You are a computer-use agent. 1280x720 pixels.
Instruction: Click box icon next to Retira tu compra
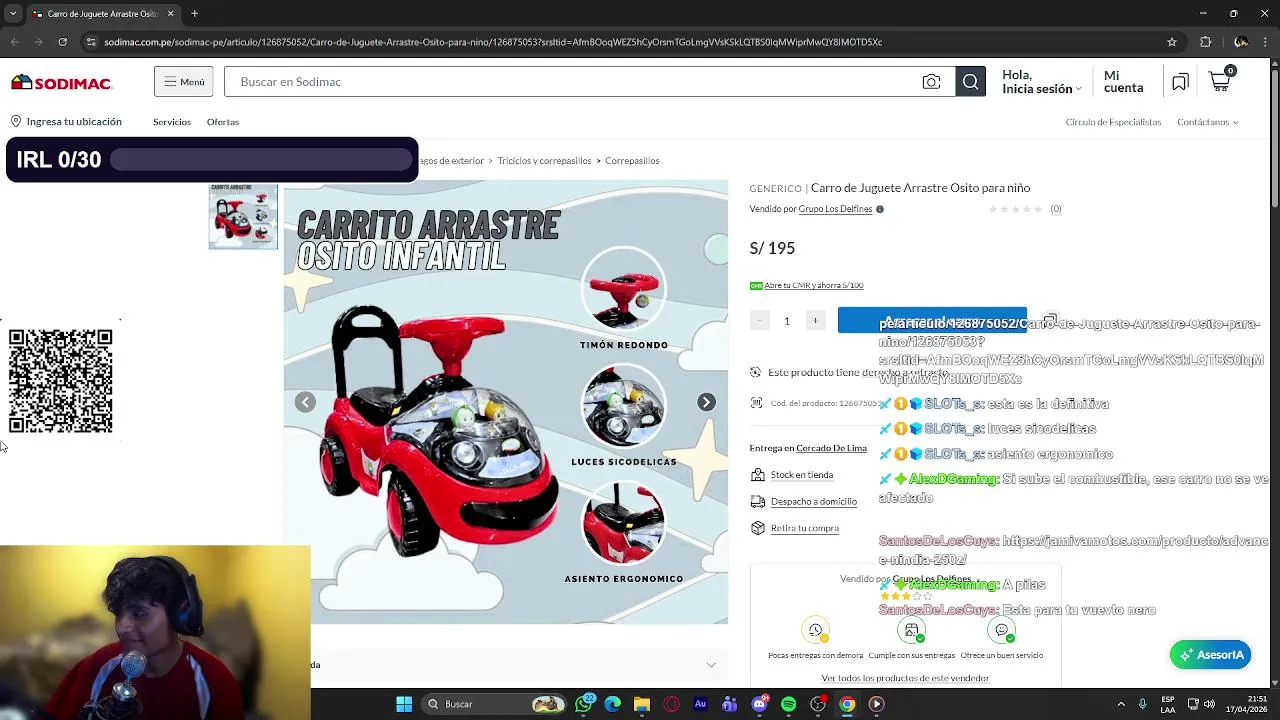pos(757,528)
